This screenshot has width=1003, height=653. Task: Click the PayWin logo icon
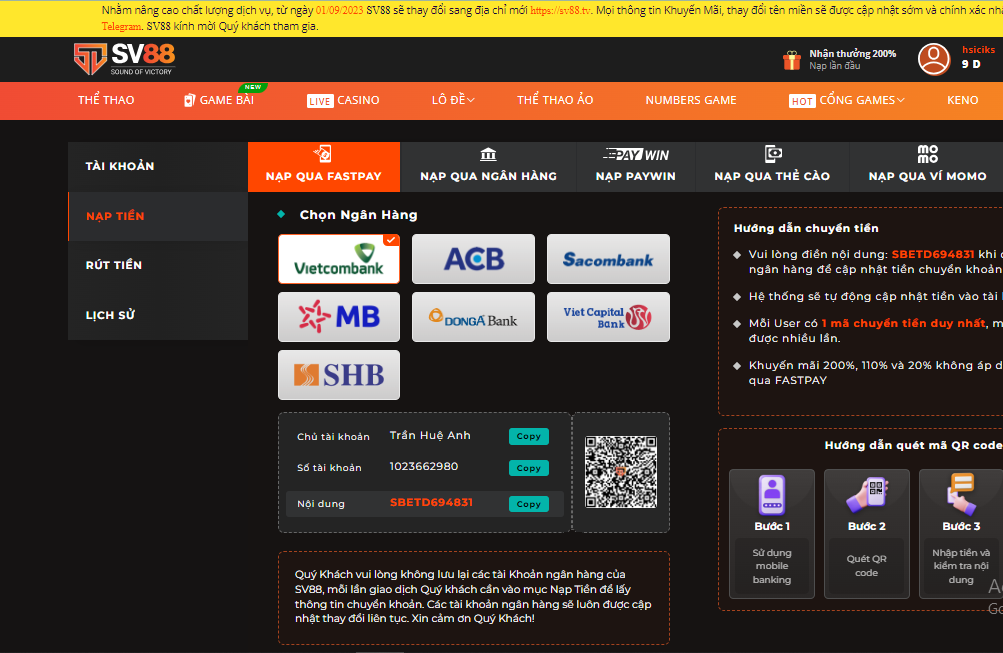(635, 154)
